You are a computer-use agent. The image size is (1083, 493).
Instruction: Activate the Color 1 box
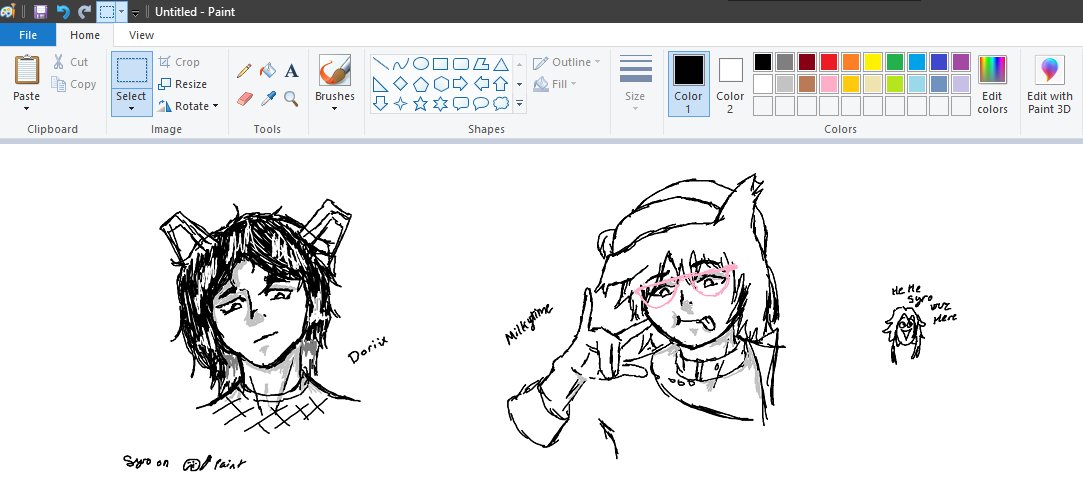pyautogui.click(x=688, y=84)
